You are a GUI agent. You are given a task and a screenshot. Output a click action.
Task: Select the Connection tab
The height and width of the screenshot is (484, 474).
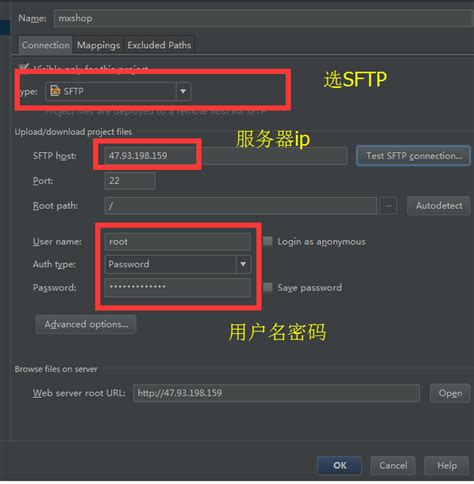[46, 45]
